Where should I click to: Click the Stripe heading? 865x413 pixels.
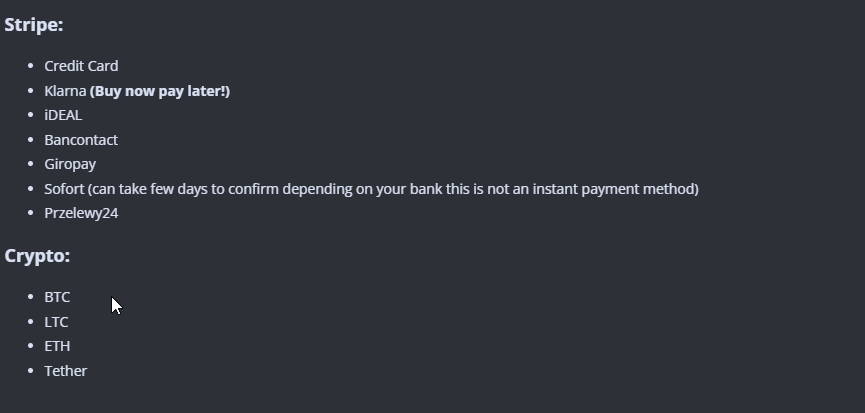(34, 25)
